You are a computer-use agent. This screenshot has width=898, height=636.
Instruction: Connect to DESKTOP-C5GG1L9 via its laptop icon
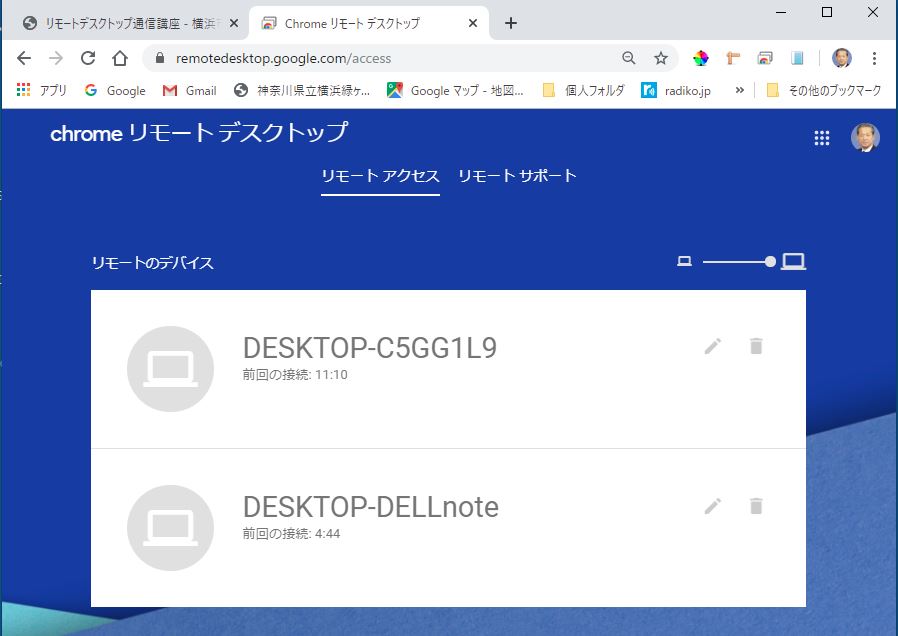(x=171, y=369)
